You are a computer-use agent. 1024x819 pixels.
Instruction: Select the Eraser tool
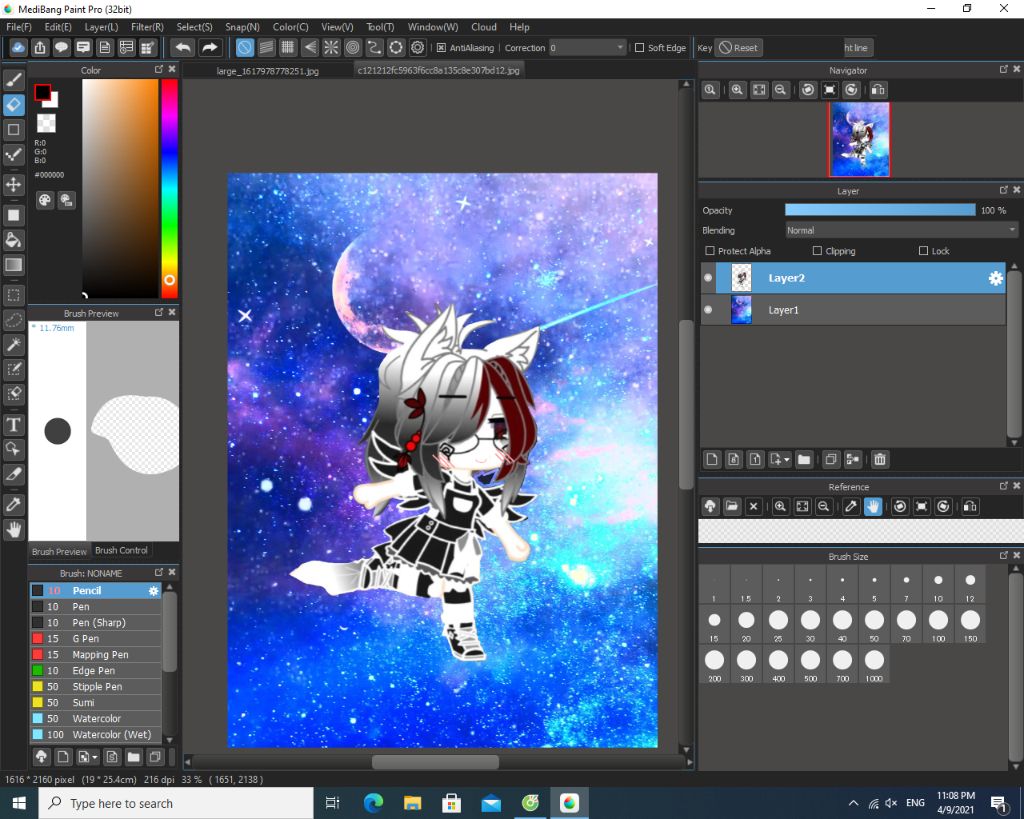point(14,104)
